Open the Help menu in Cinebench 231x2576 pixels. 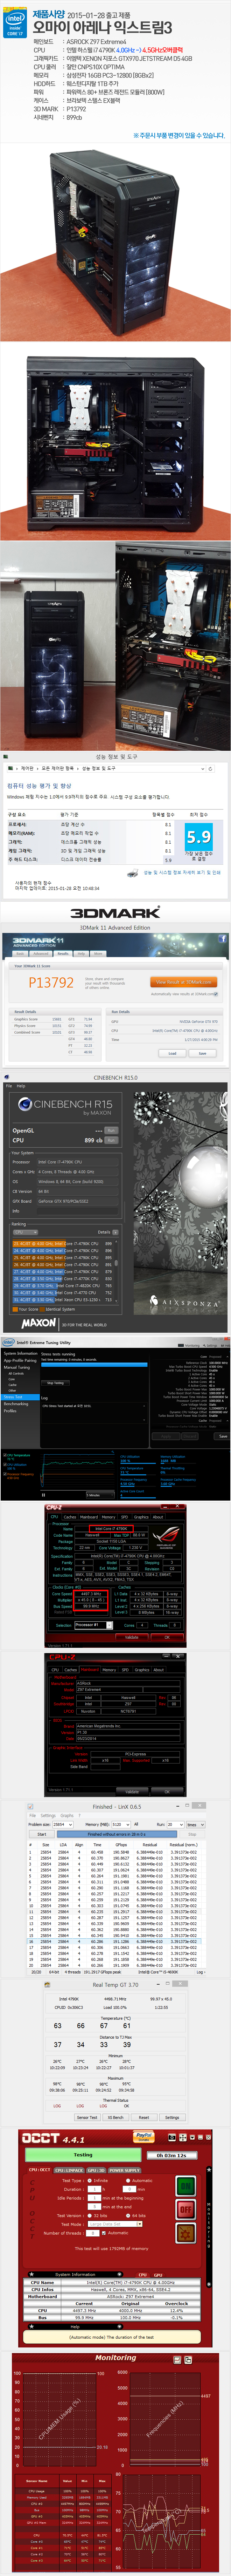pyautogui.click(x=21, y=1086)
